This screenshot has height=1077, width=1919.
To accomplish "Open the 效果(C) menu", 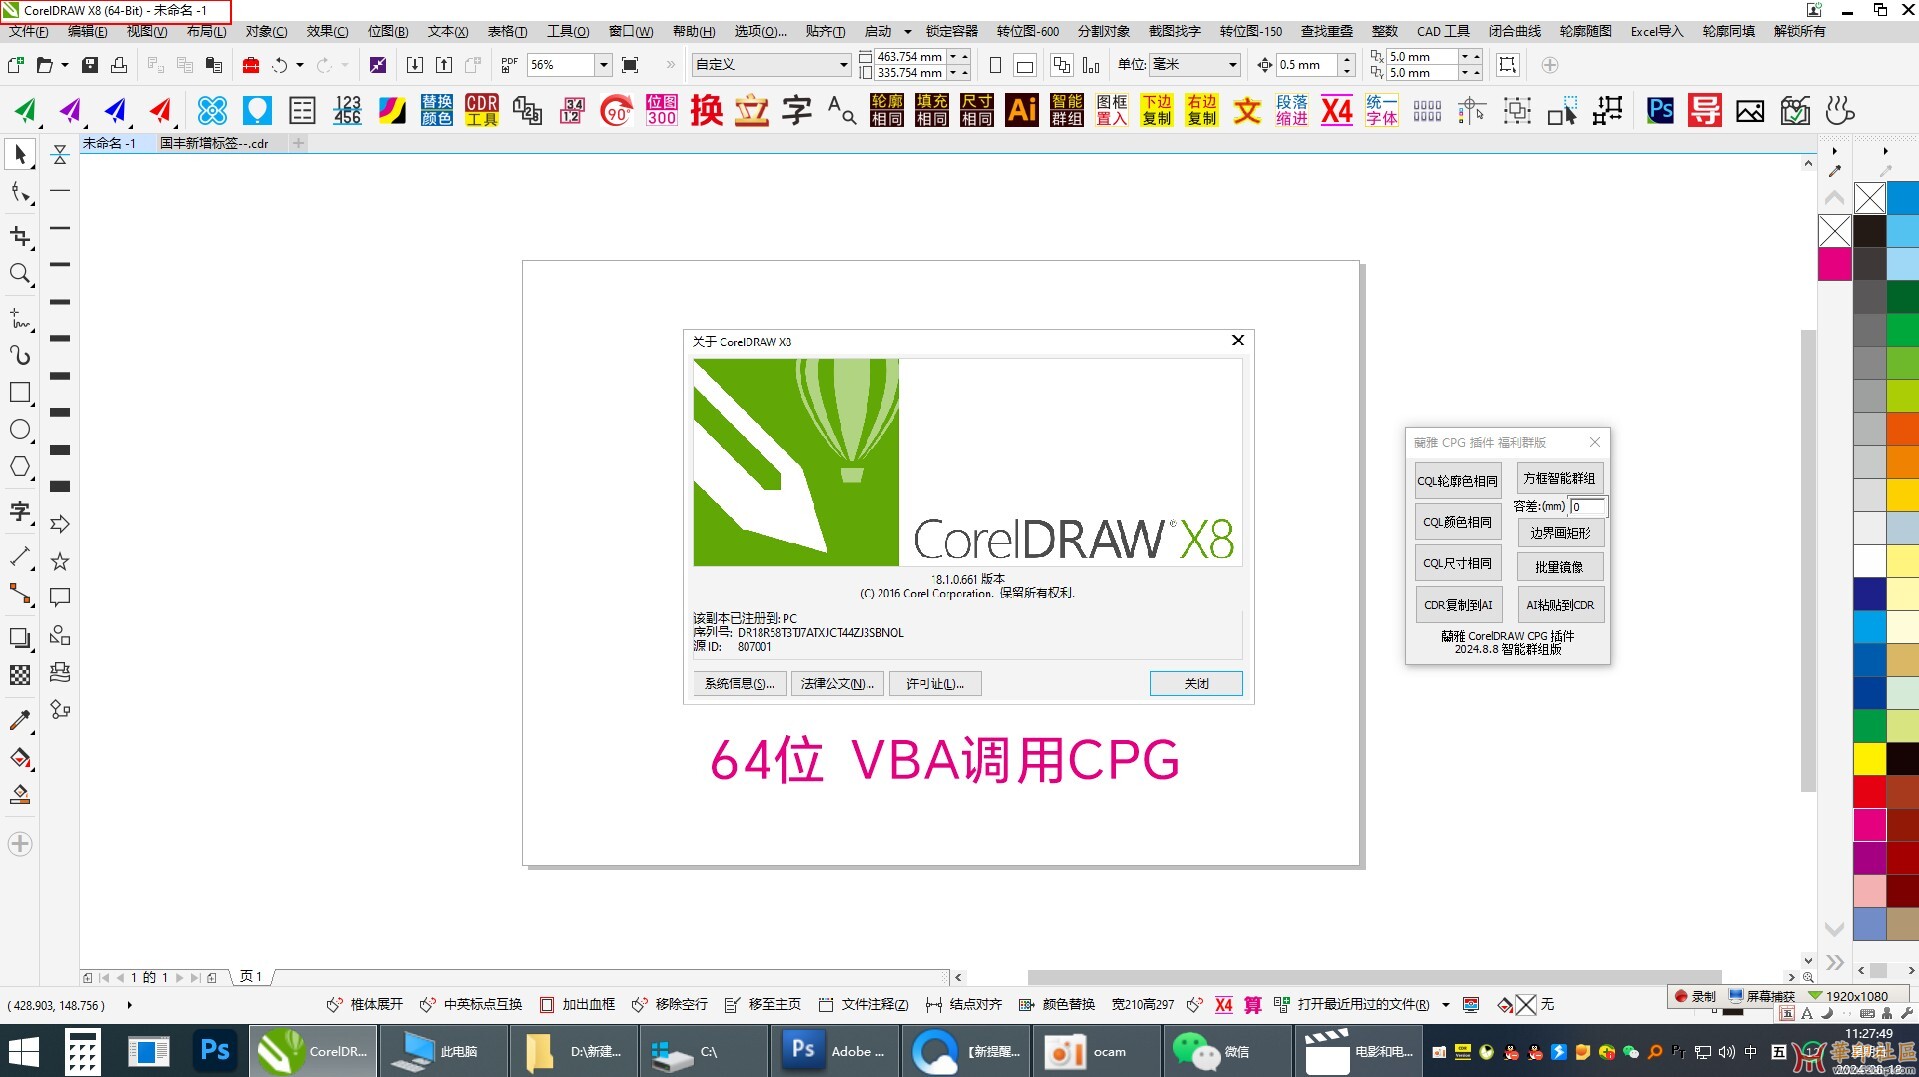I will [x=327, y=32].
